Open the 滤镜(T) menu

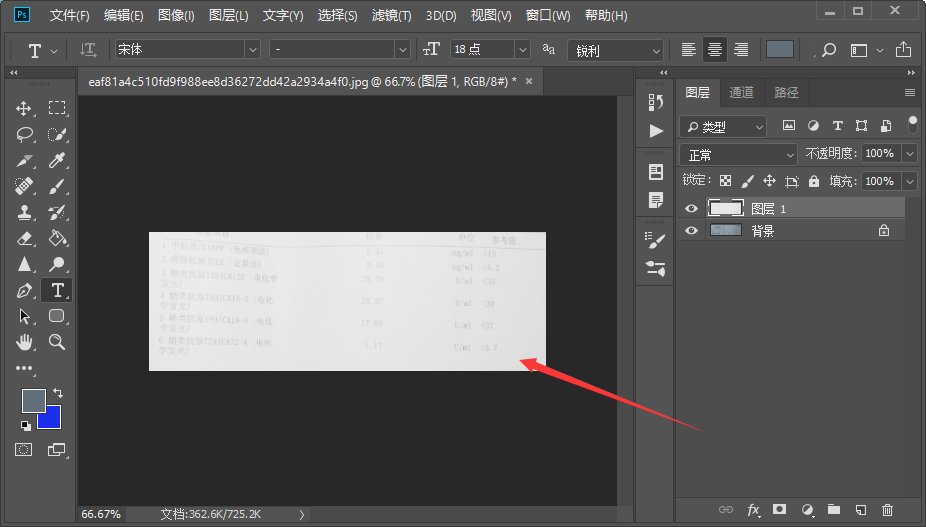[391, 15]
